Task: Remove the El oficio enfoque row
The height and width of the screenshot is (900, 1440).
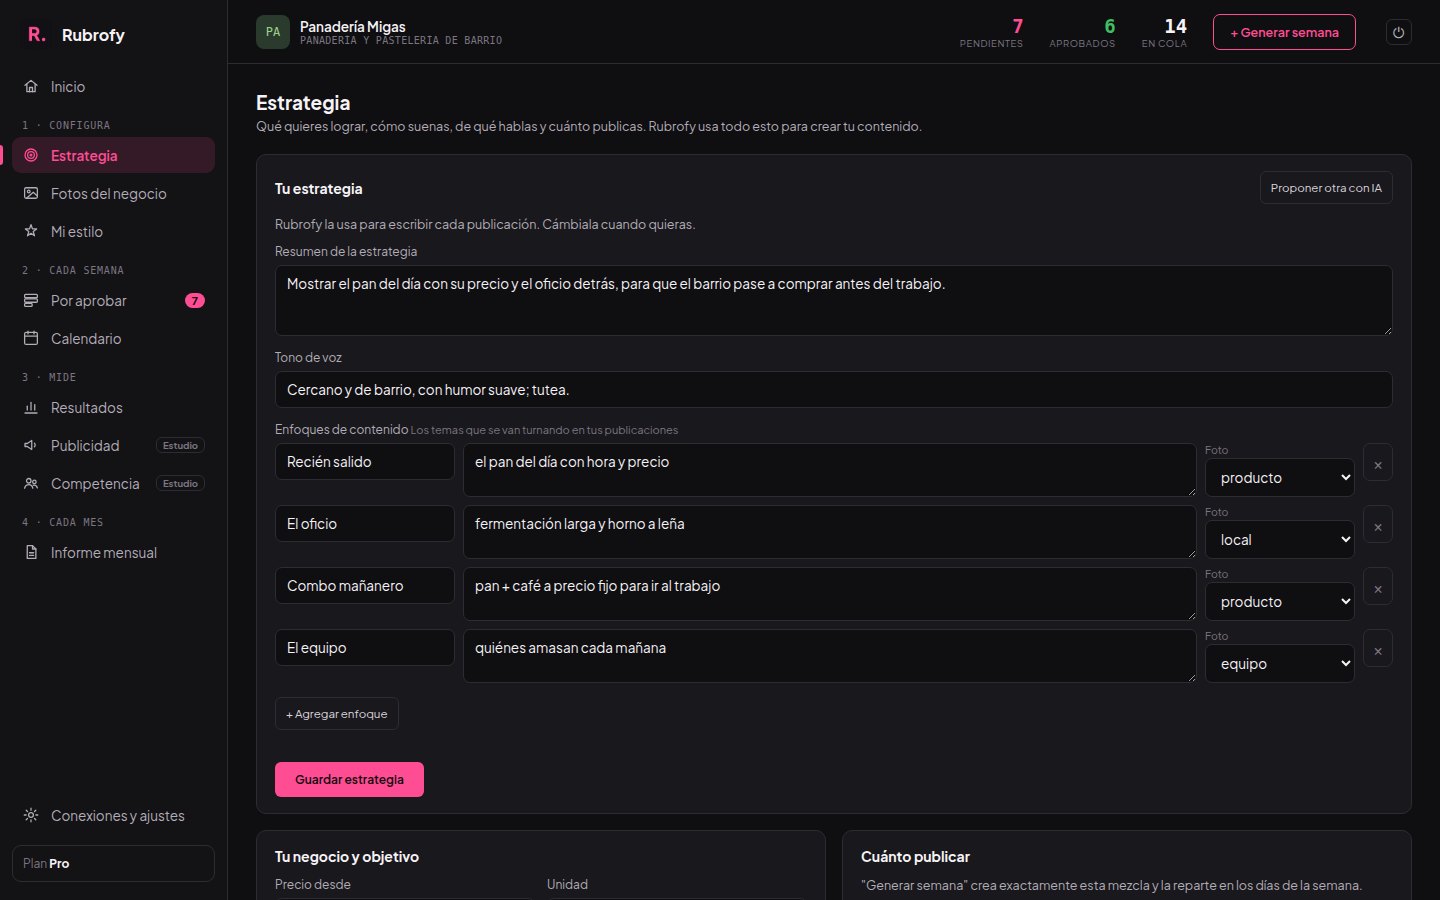Action: coord(1378,525)
